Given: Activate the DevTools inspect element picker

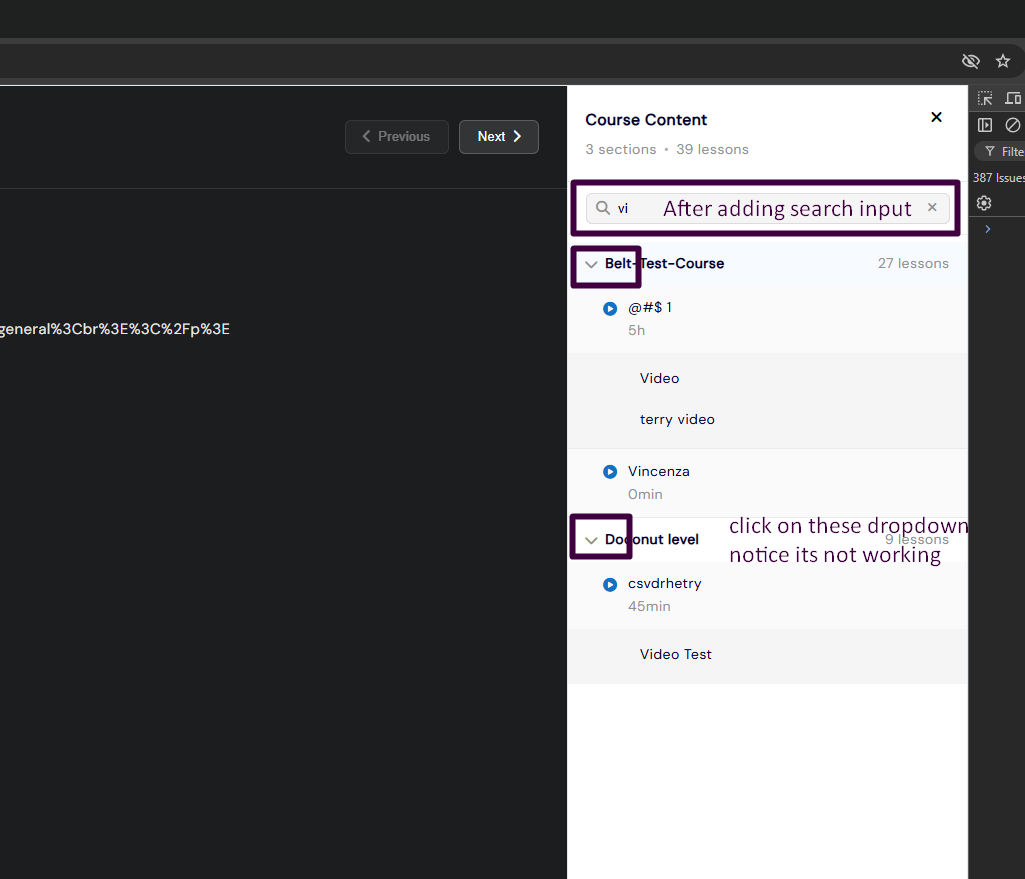Looking at the screenshot, I should coord(984,99).
